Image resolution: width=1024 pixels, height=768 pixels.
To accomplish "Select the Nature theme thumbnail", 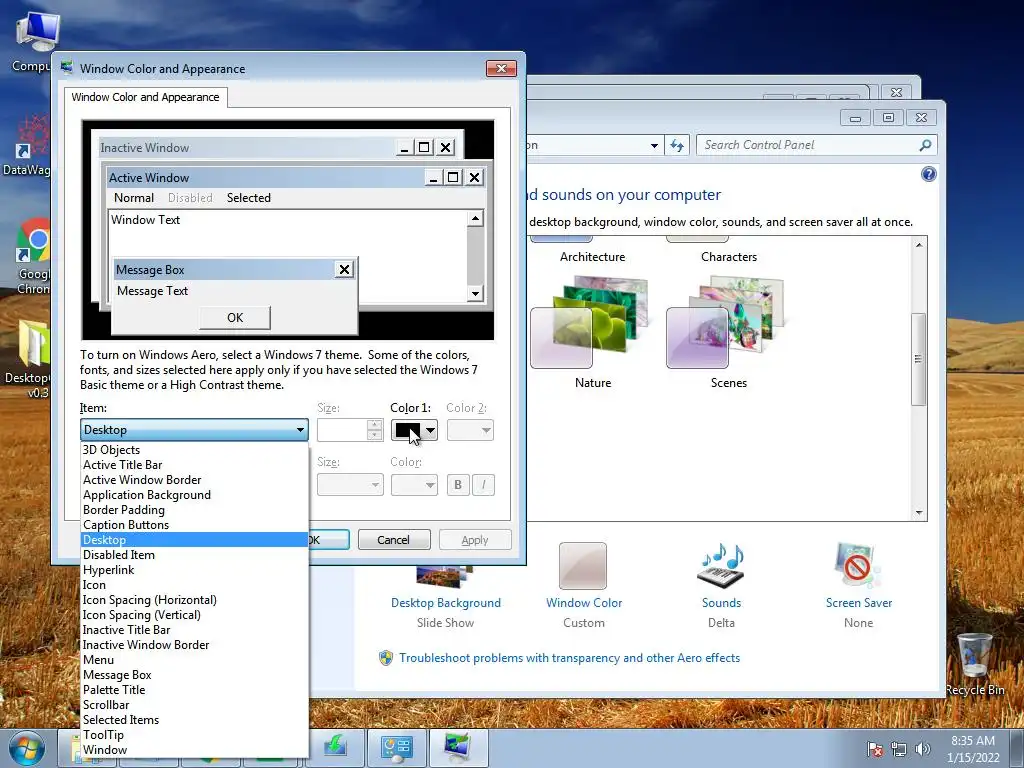I will [592, 324].
